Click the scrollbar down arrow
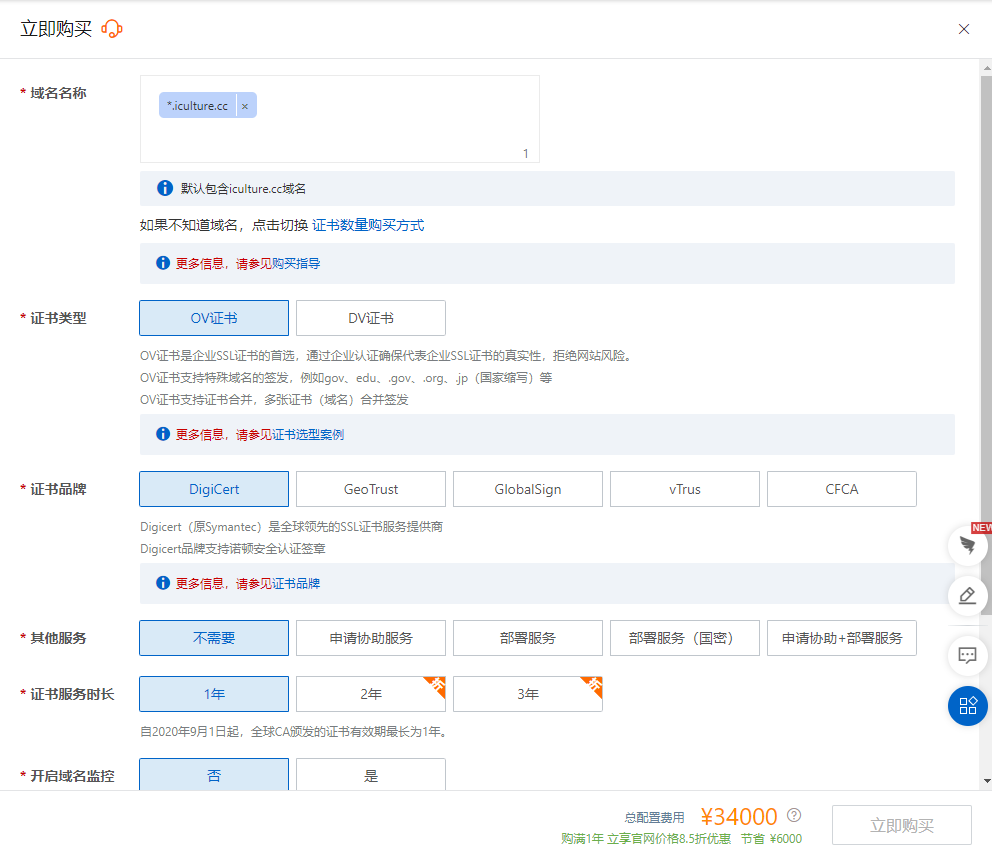992x848 pixels. click(x=986, y=781)
